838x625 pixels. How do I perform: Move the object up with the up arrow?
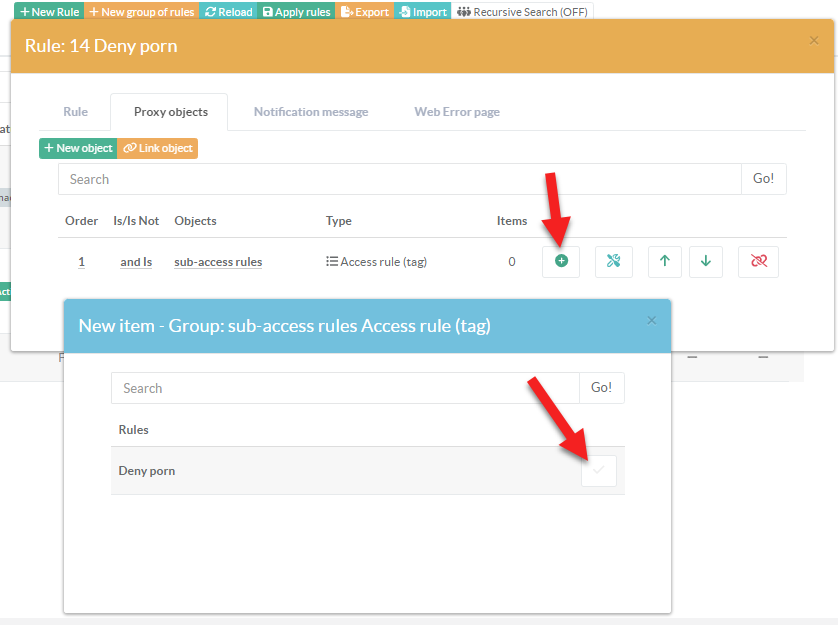point(664,261)
